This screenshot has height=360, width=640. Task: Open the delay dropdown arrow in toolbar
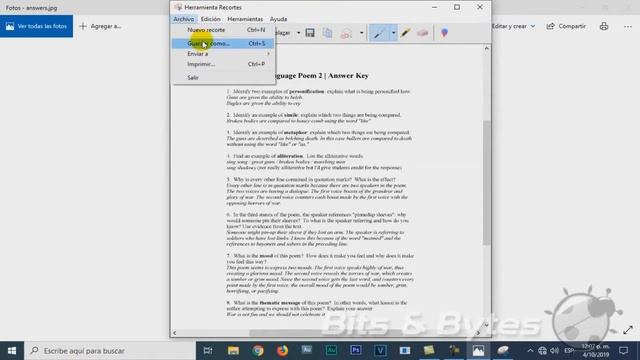pos(298,33)
